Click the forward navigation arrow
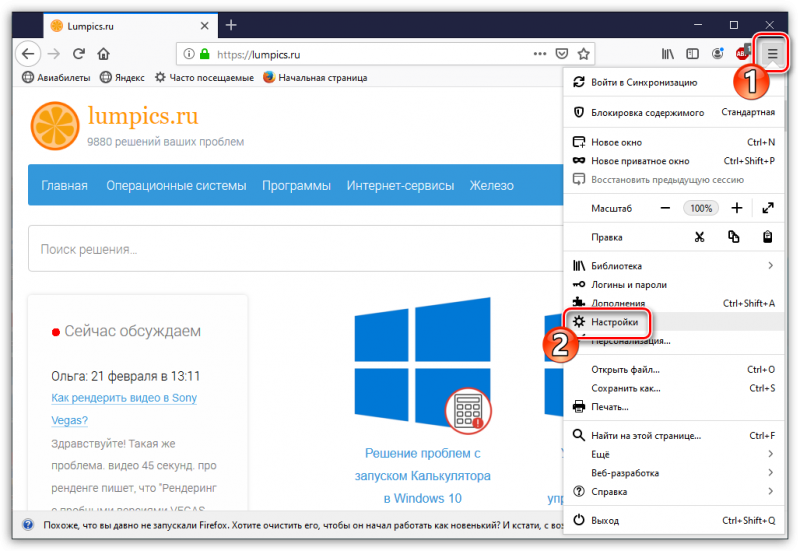 point(54,54)
